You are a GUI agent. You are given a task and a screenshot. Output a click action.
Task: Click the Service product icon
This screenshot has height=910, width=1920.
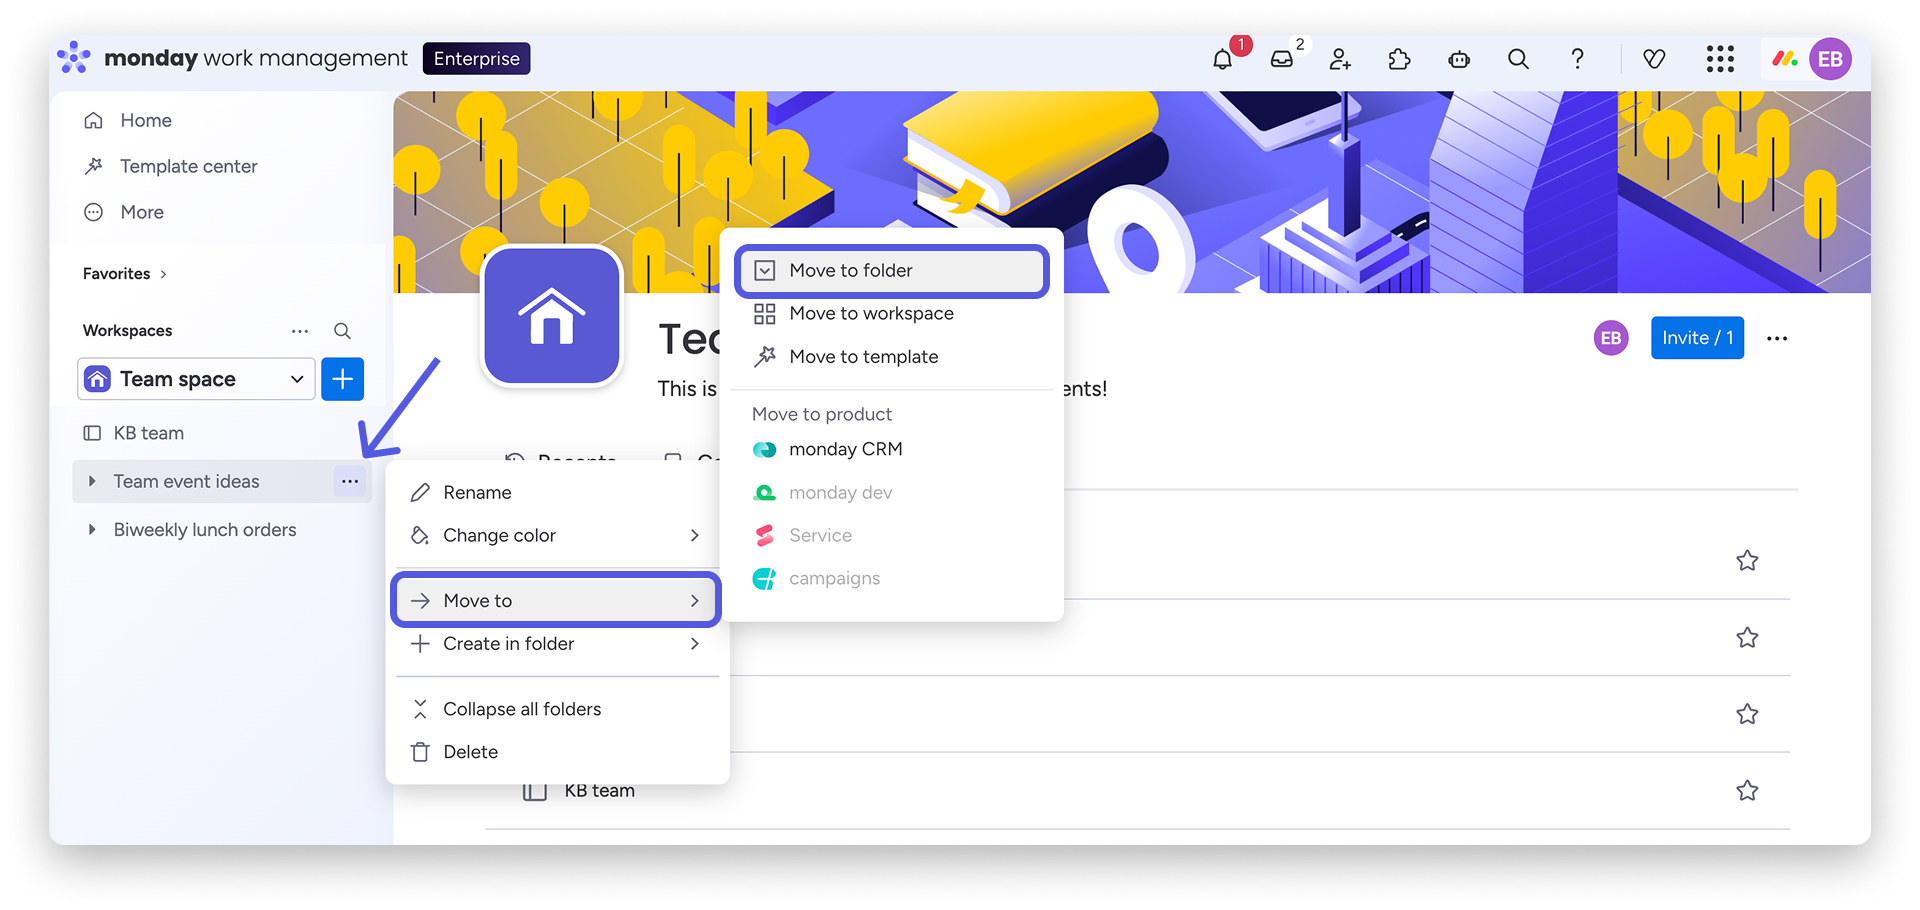coord(764,536)
